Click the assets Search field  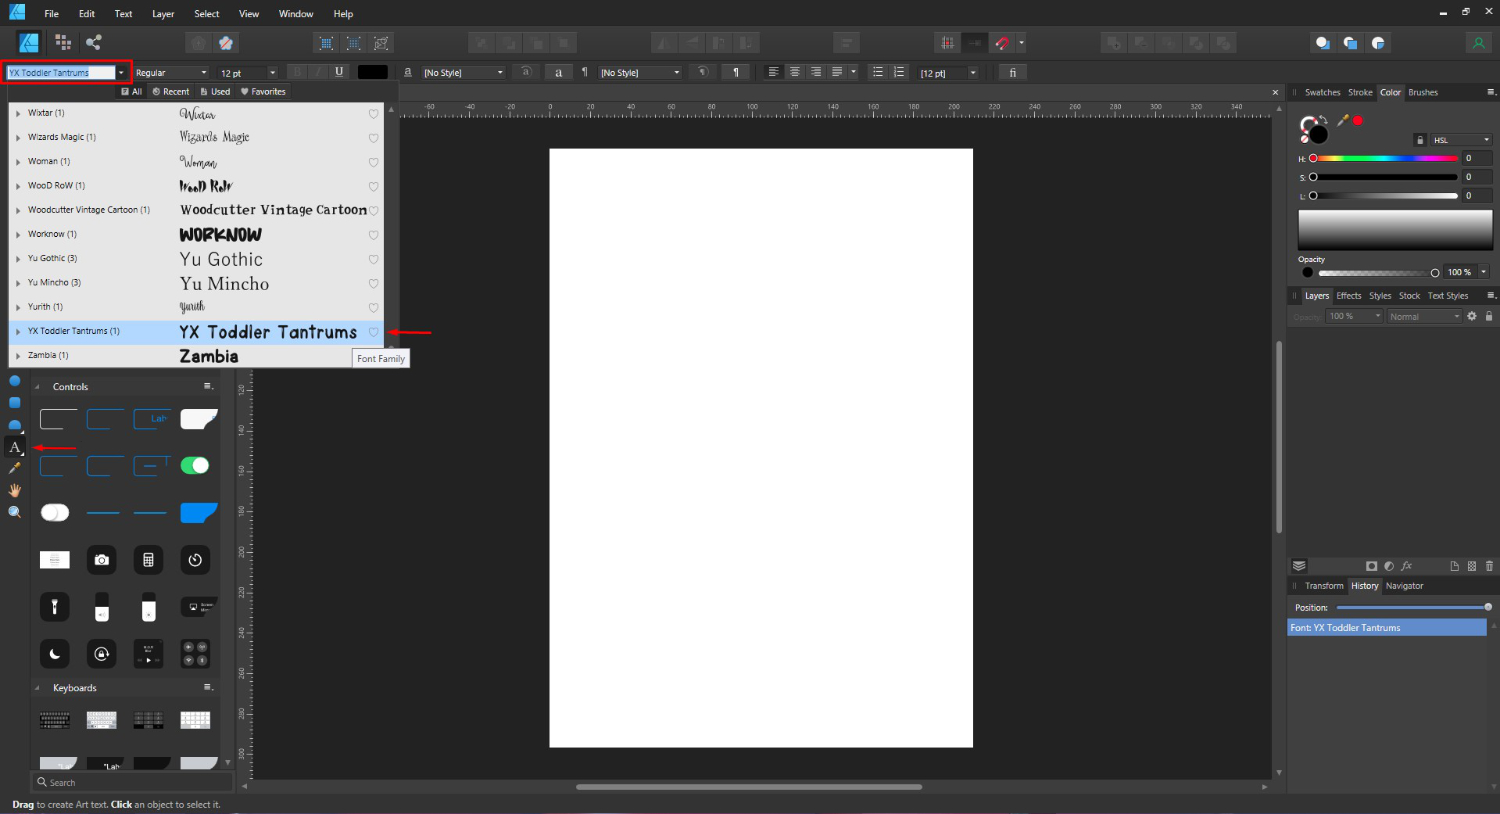[133, 782]
